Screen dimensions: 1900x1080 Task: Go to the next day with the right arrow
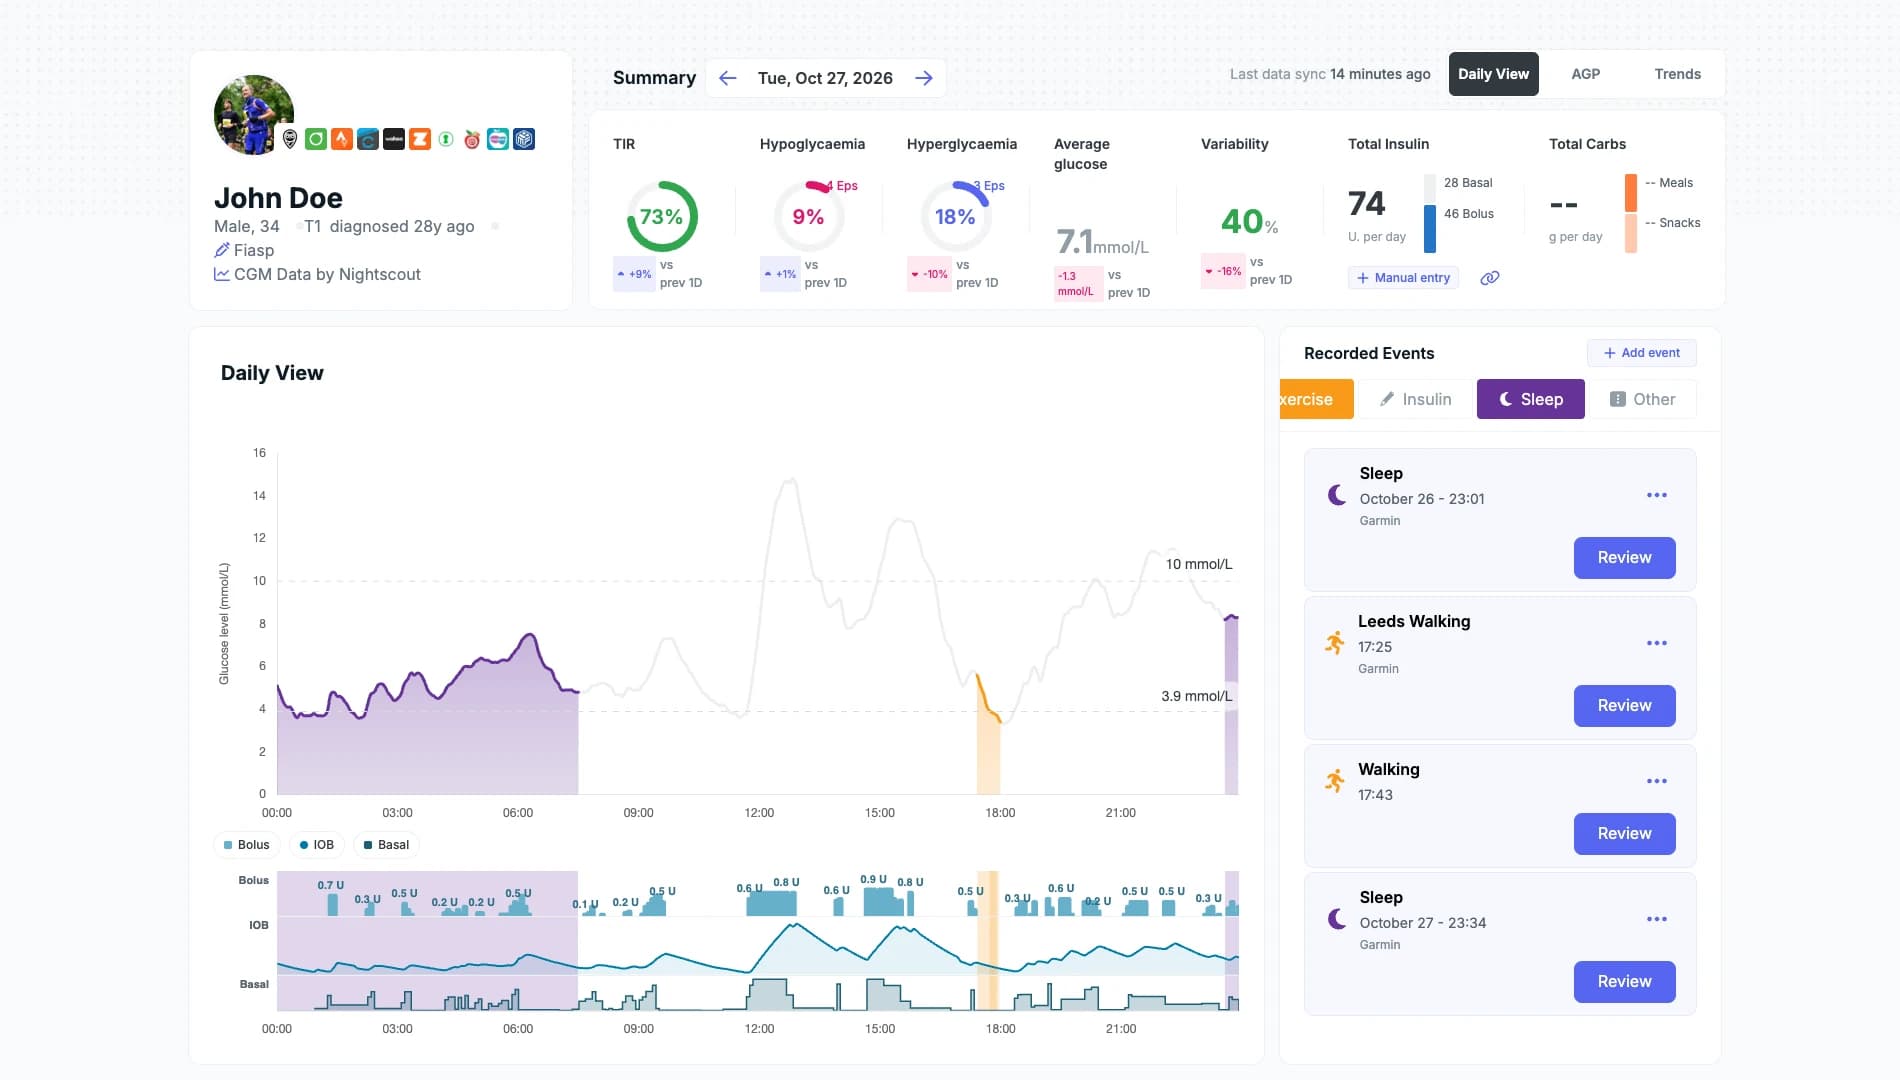(x=923, y=78)
